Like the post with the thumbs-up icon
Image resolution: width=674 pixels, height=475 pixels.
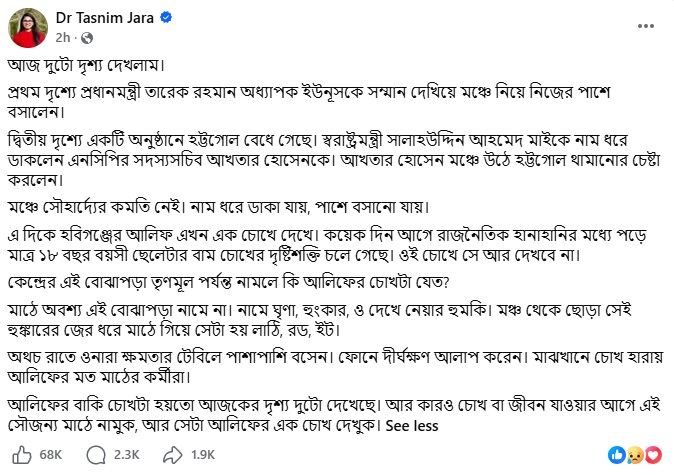[x=21, y=455]
